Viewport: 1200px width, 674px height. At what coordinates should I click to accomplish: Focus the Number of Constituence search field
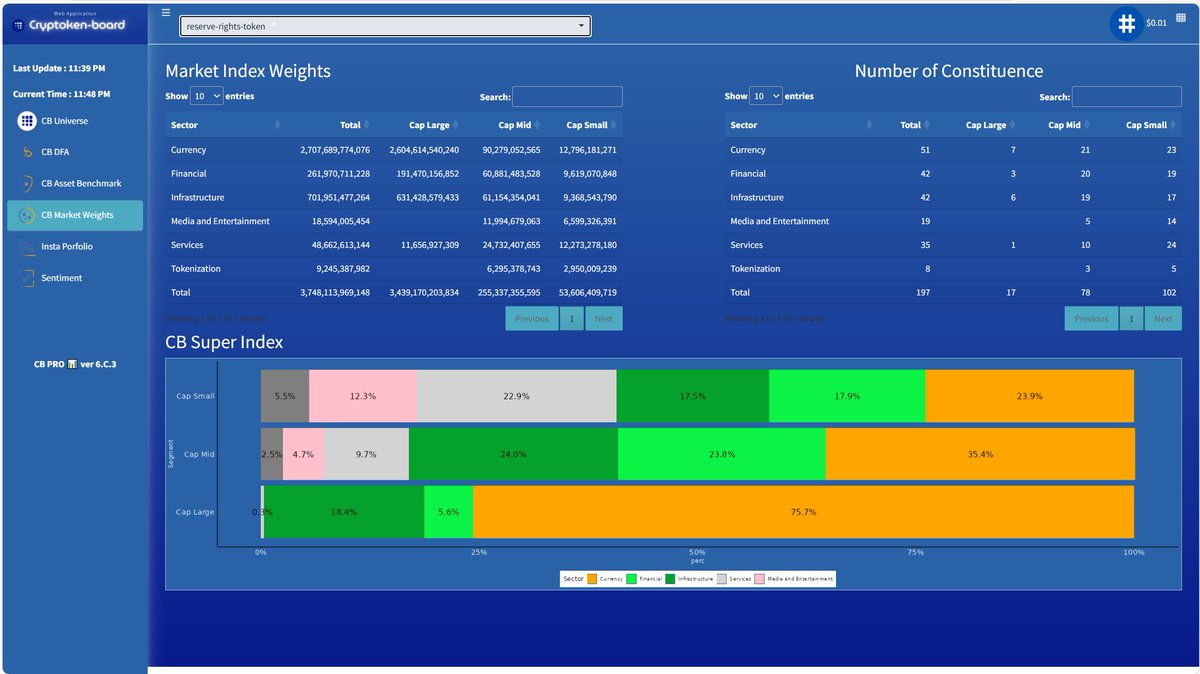click(x=1126, y=97)
